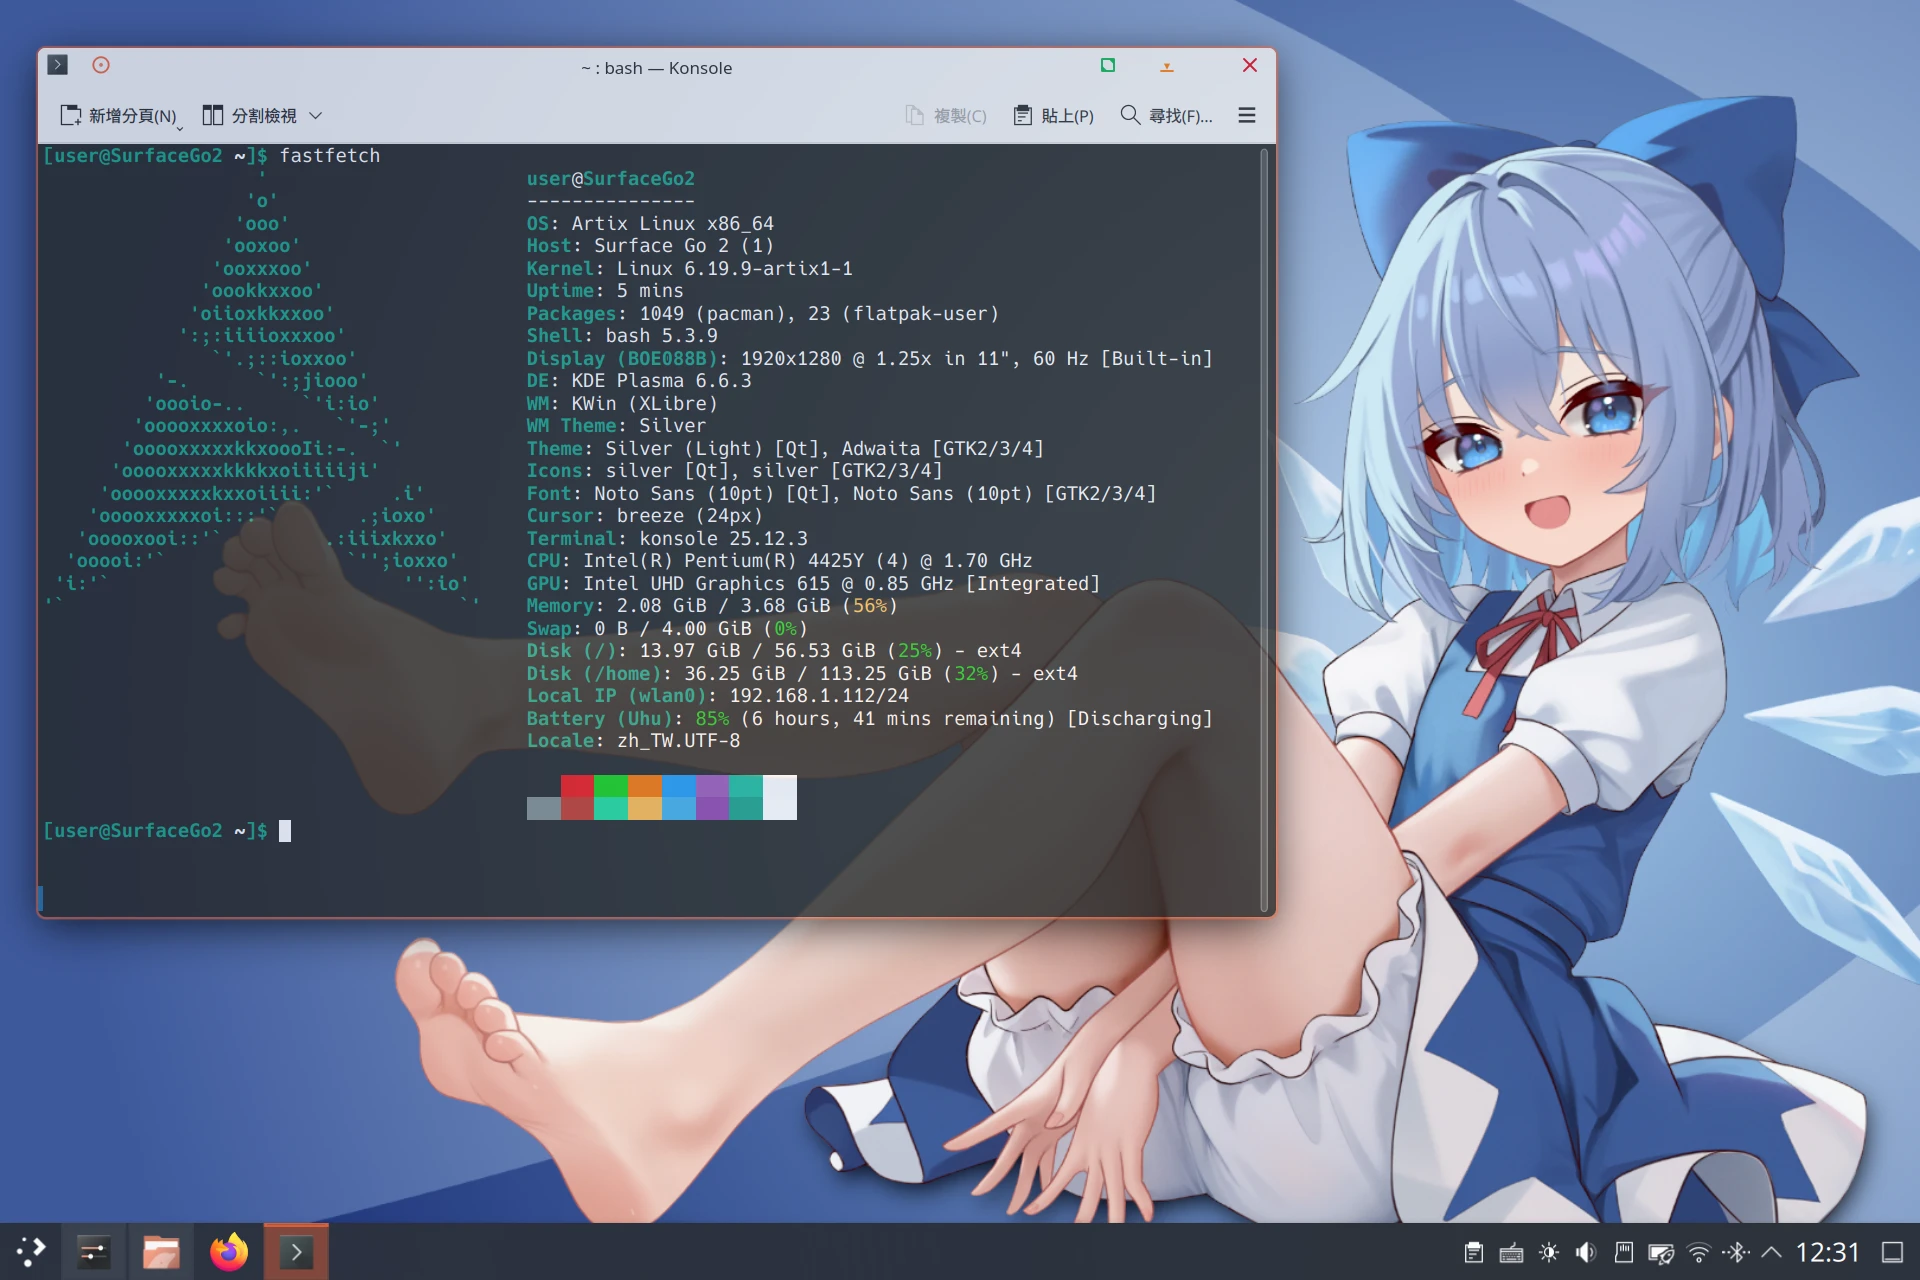Open Konsole window menu icon in titlebar
The image size is (1920, 1280).
58,65
